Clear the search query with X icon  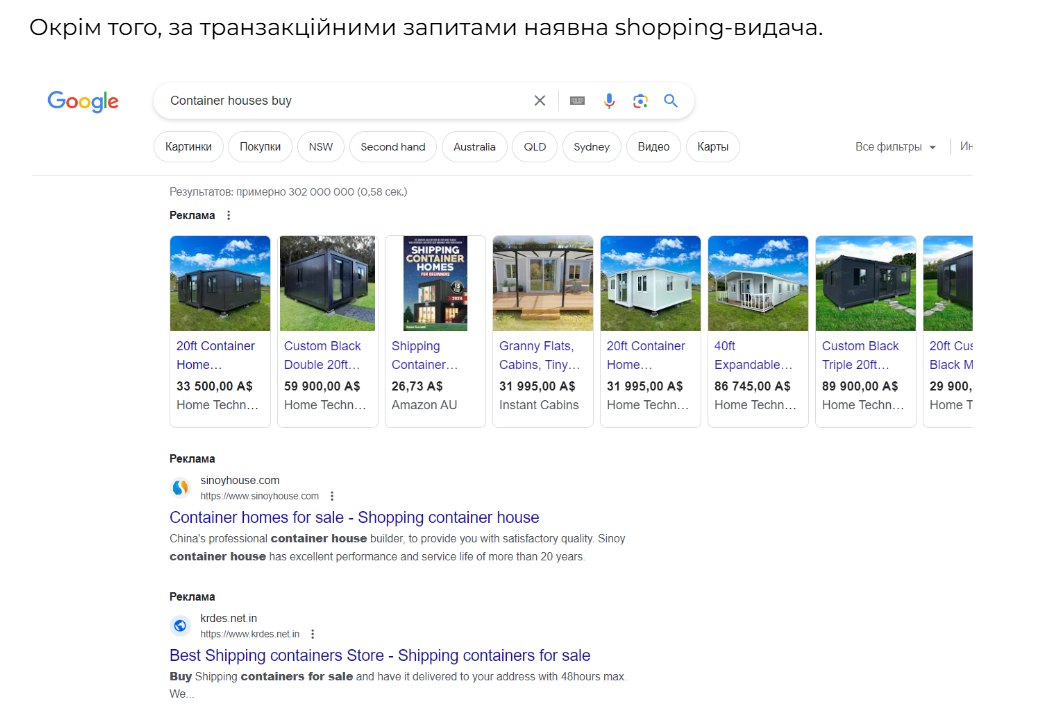point(539,101)
